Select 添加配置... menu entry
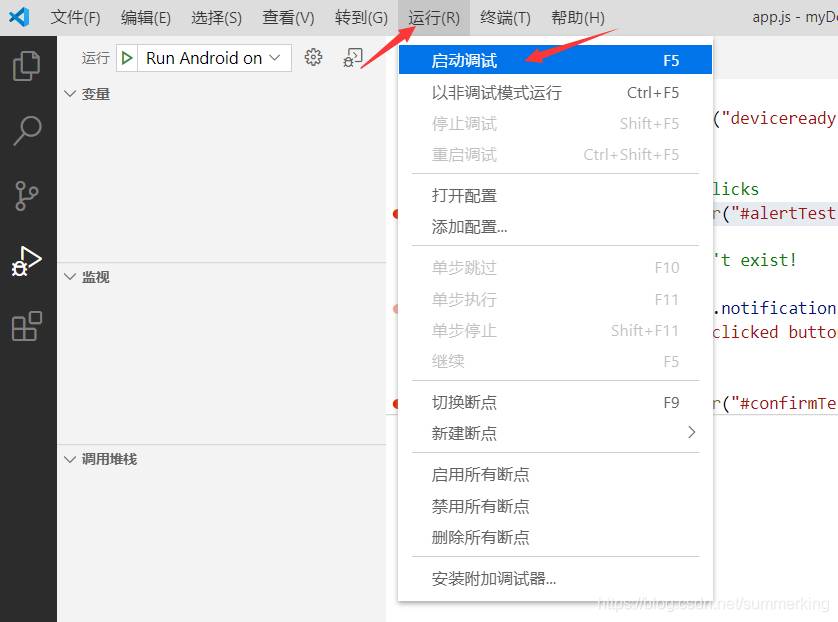The height and width of the screenshot is (622, 838). 555,227
